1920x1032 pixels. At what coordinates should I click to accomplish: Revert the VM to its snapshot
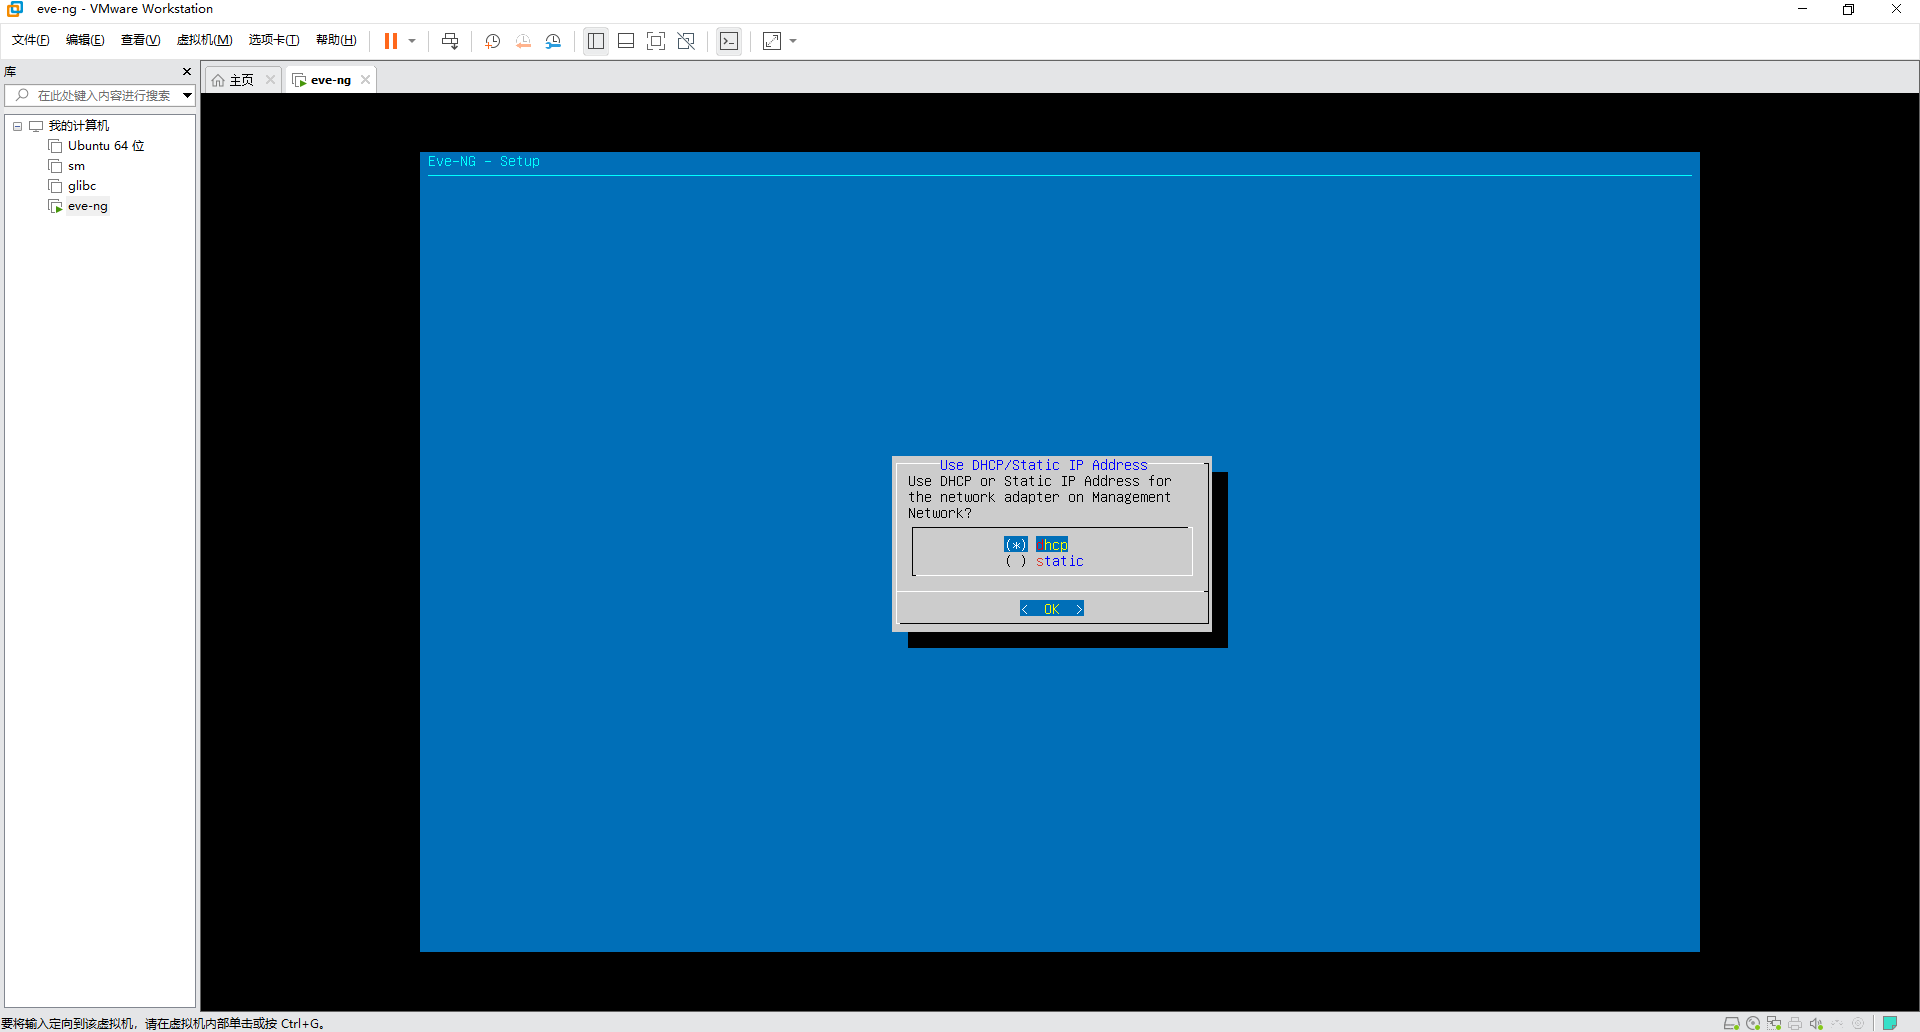(x=523, y=41)
